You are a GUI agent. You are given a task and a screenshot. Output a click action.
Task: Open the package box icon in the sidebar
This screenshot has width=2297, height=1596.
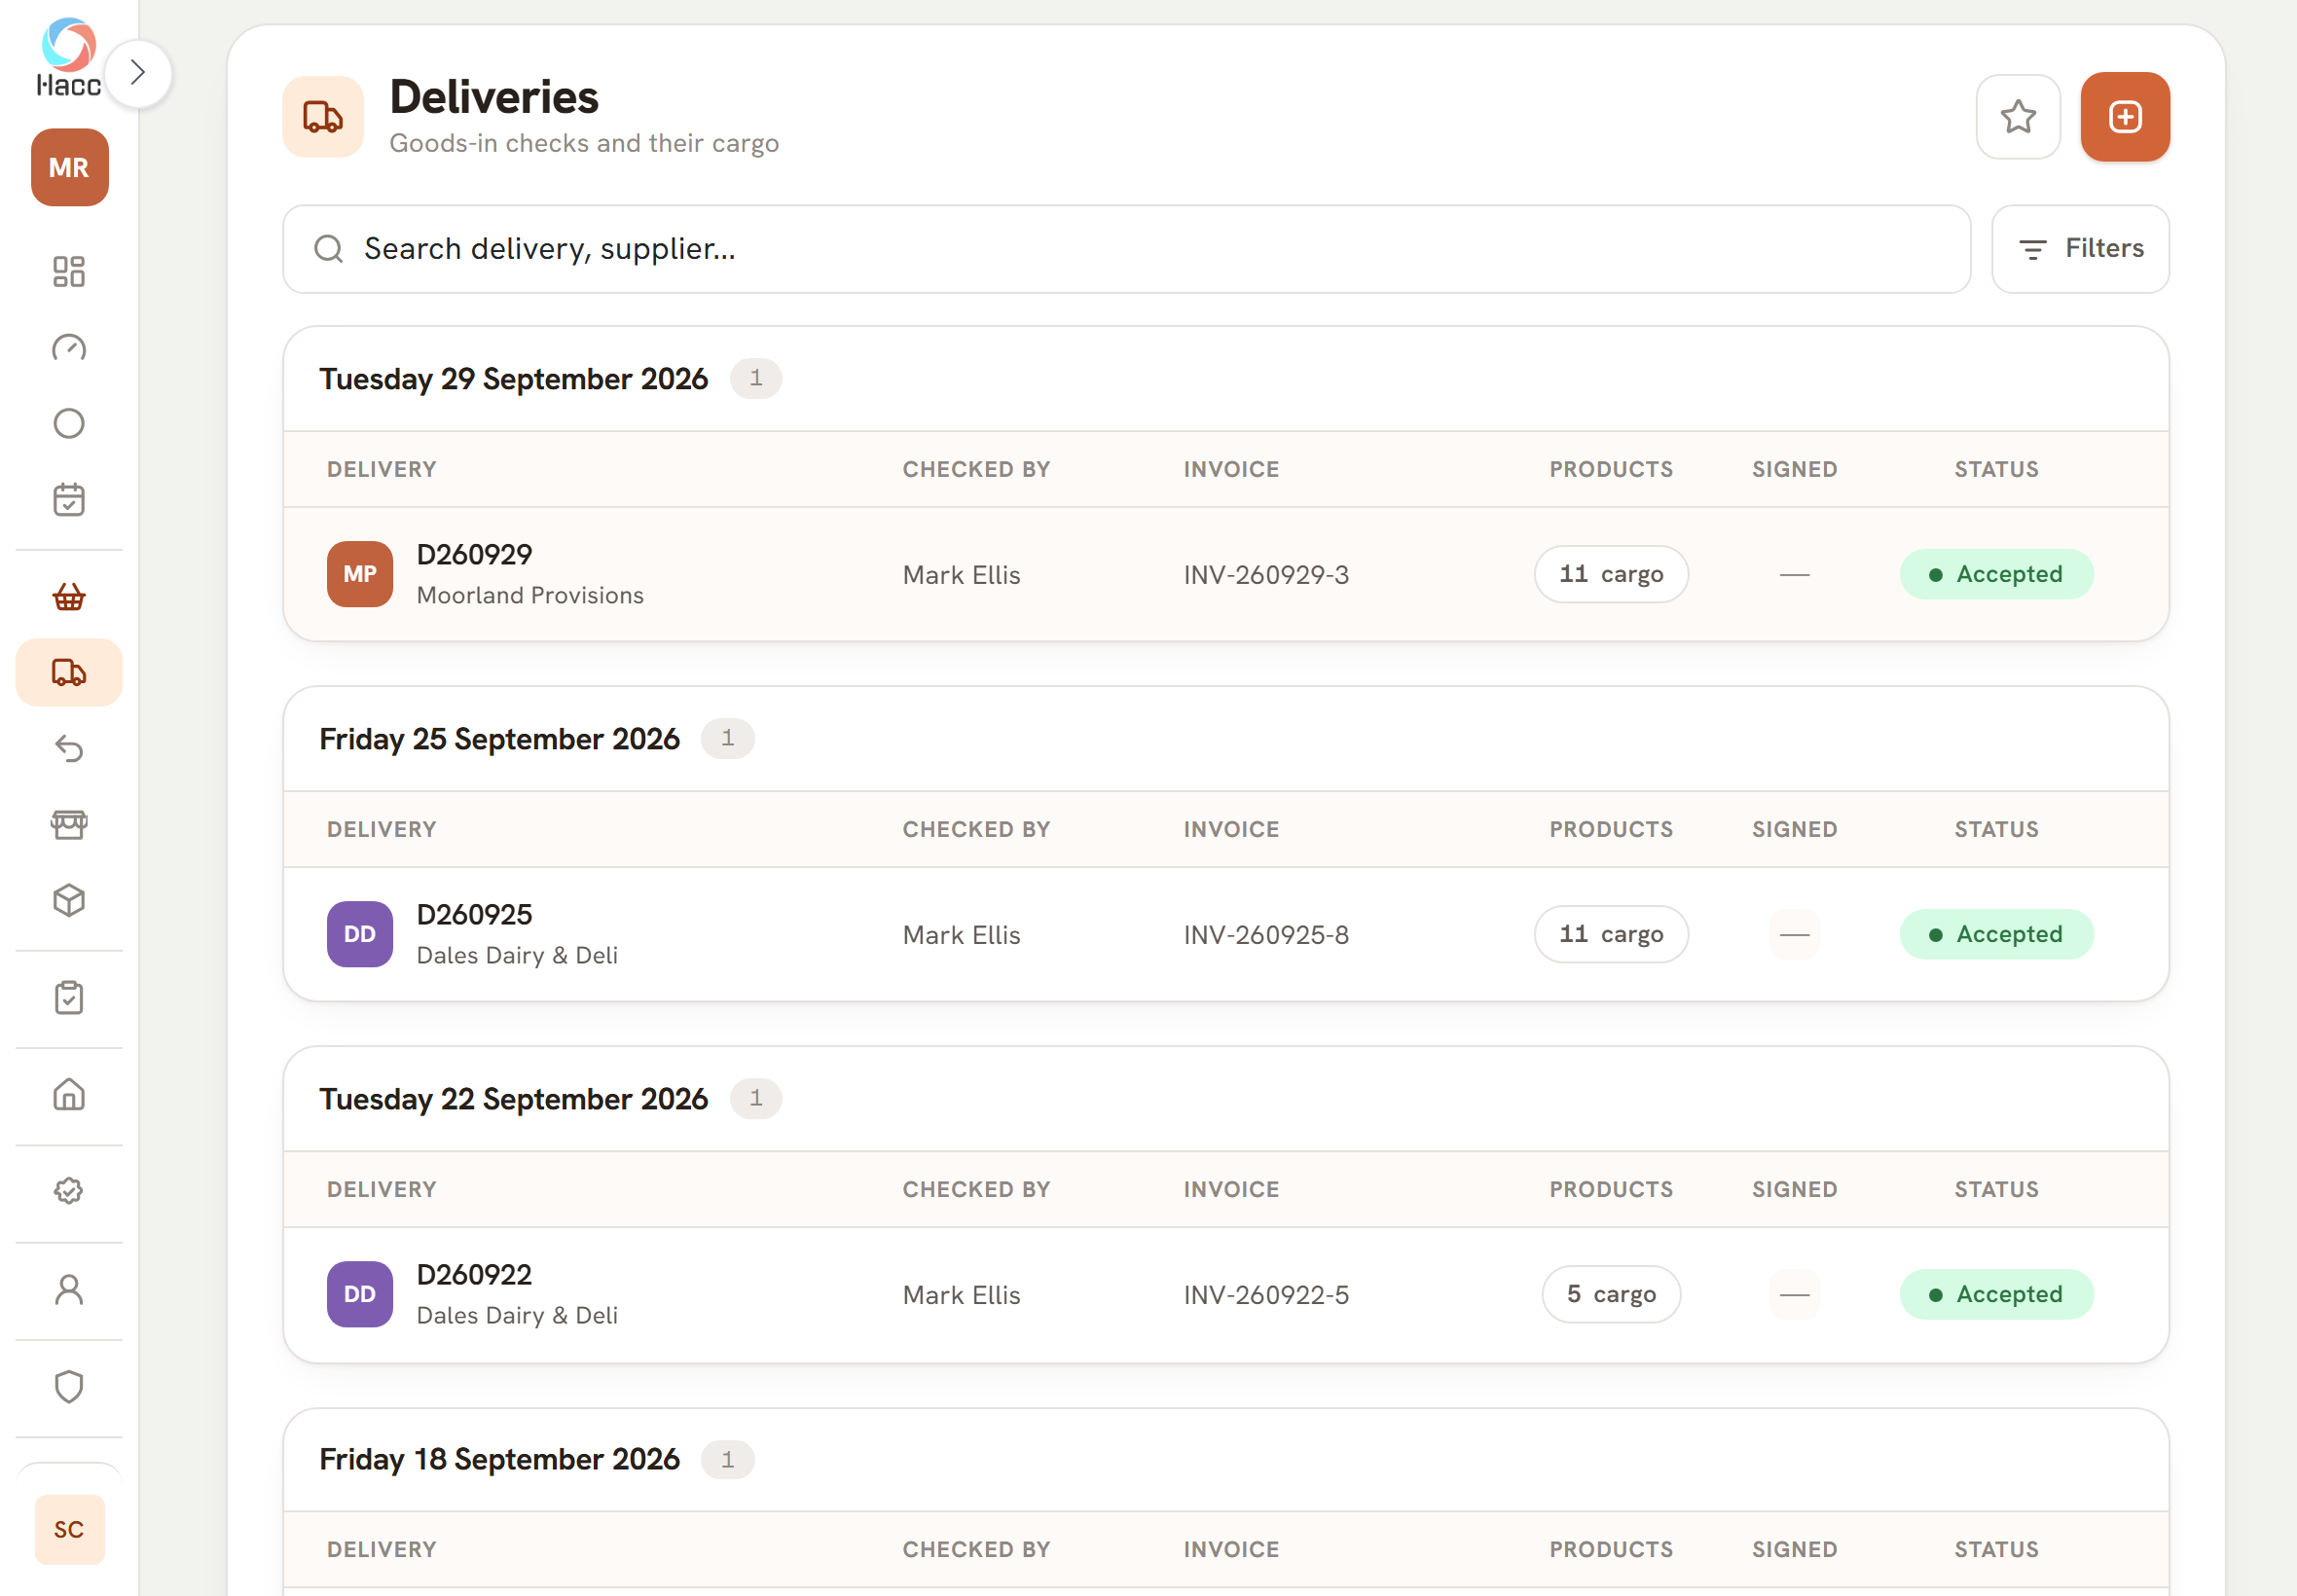(x=69, y=900)
